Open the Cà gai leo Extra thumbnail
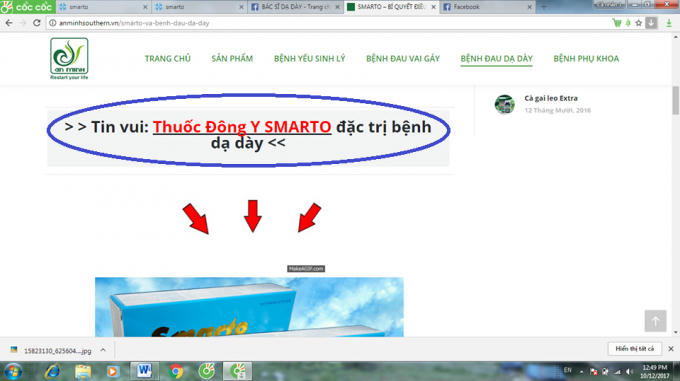 pos(504,104)
